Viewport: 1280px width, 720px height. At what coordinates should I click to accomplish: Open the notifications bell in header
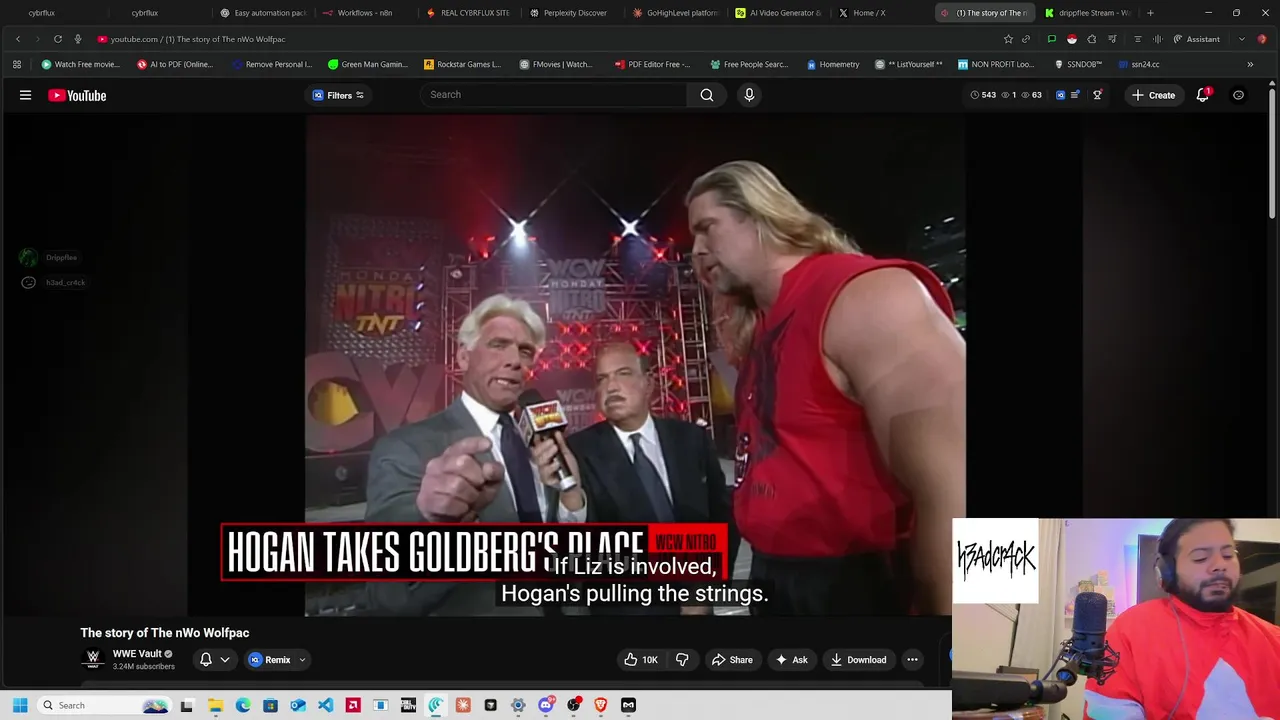click(1203, 95)
